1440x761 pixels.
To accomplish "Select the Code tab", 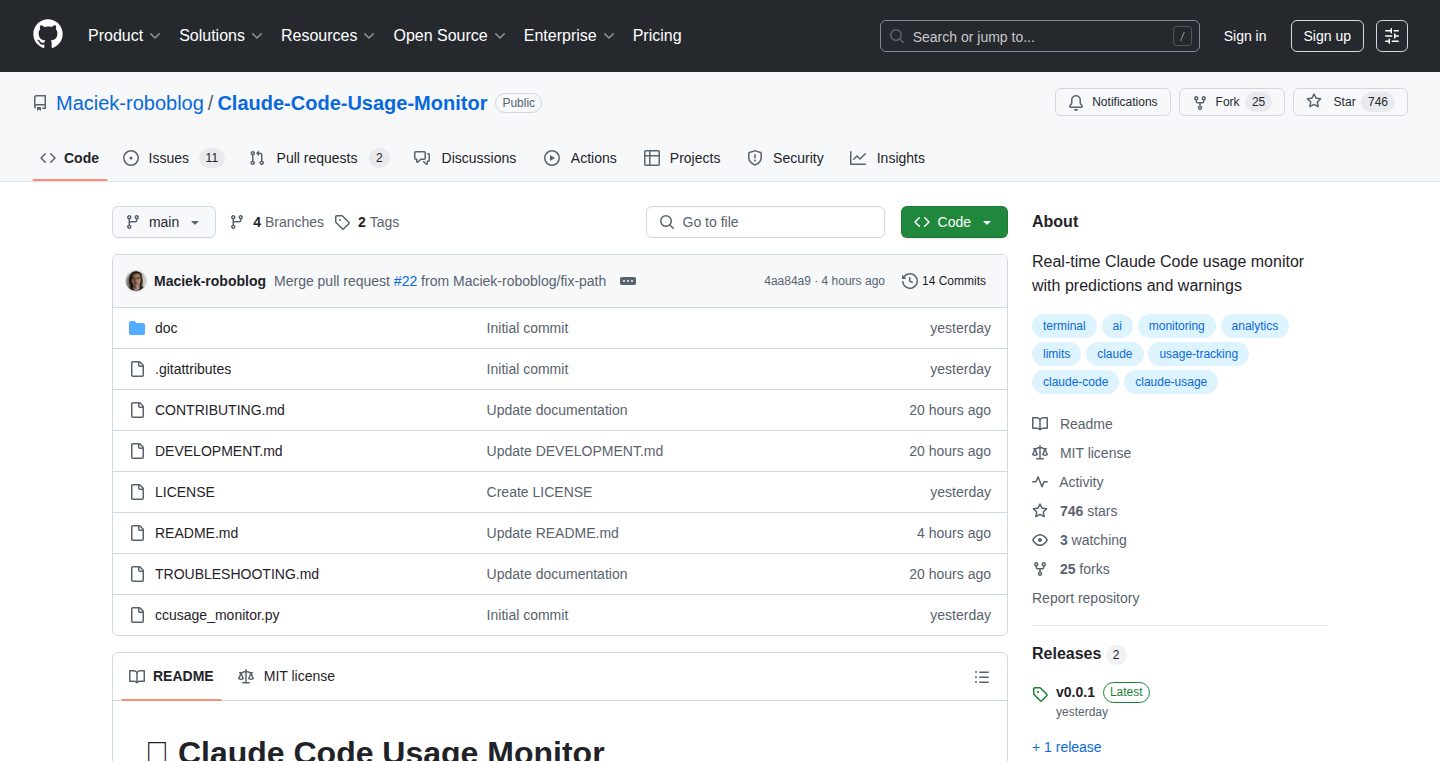I will pos(70,158).
